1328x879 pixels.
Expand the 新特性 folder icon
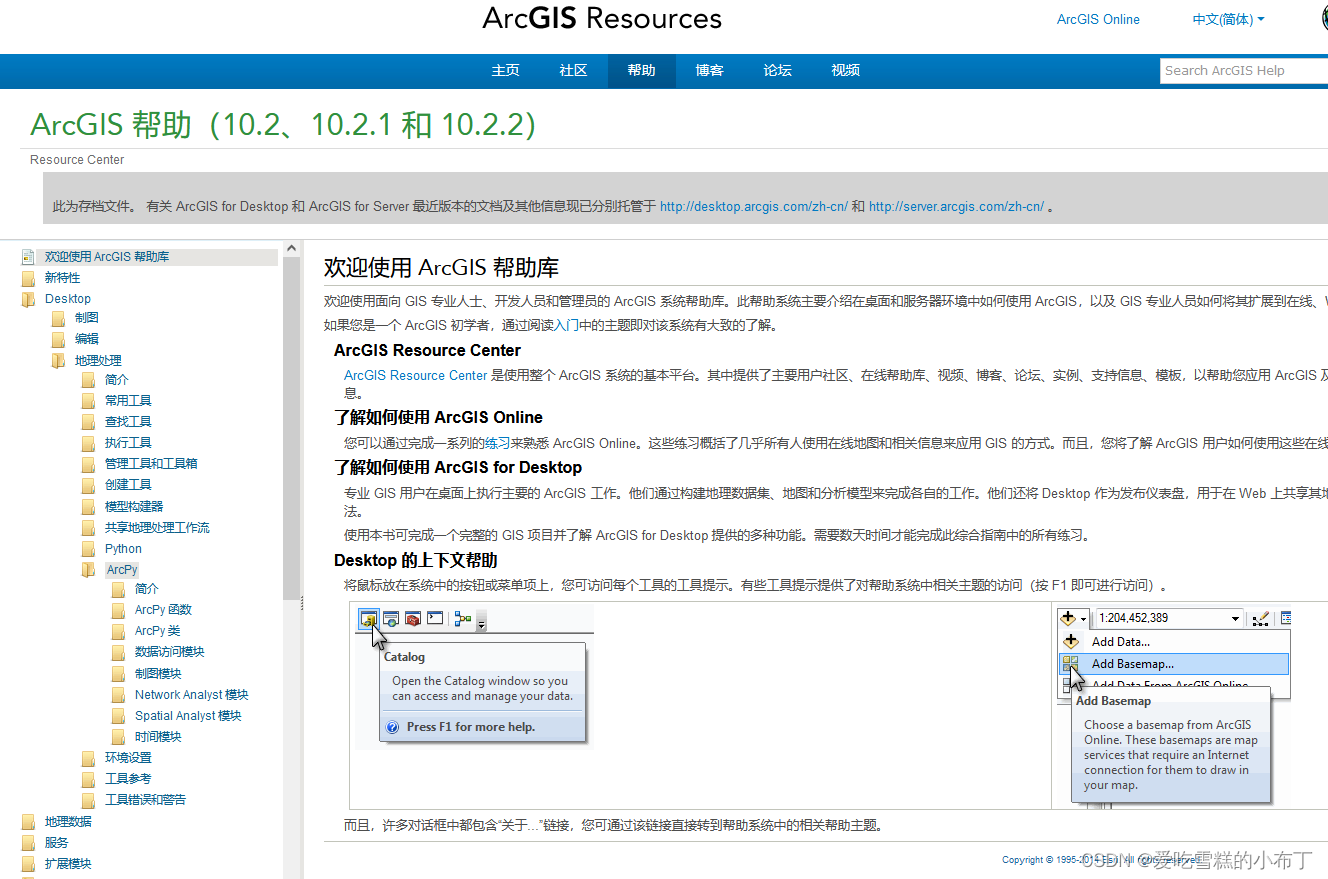pyautogui.click(x=28, y=278)
